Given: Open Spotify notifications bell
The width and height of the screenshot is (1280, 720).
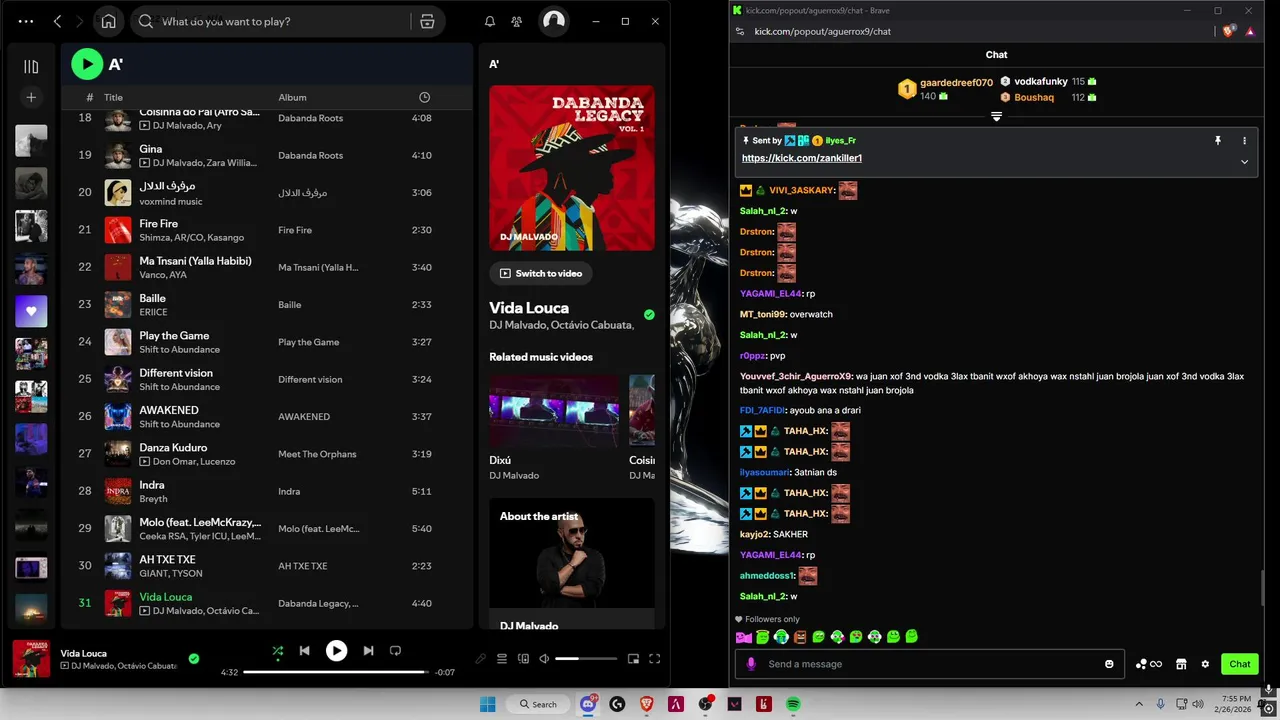Looking at the screenshot, I should (x=490, y=21).
